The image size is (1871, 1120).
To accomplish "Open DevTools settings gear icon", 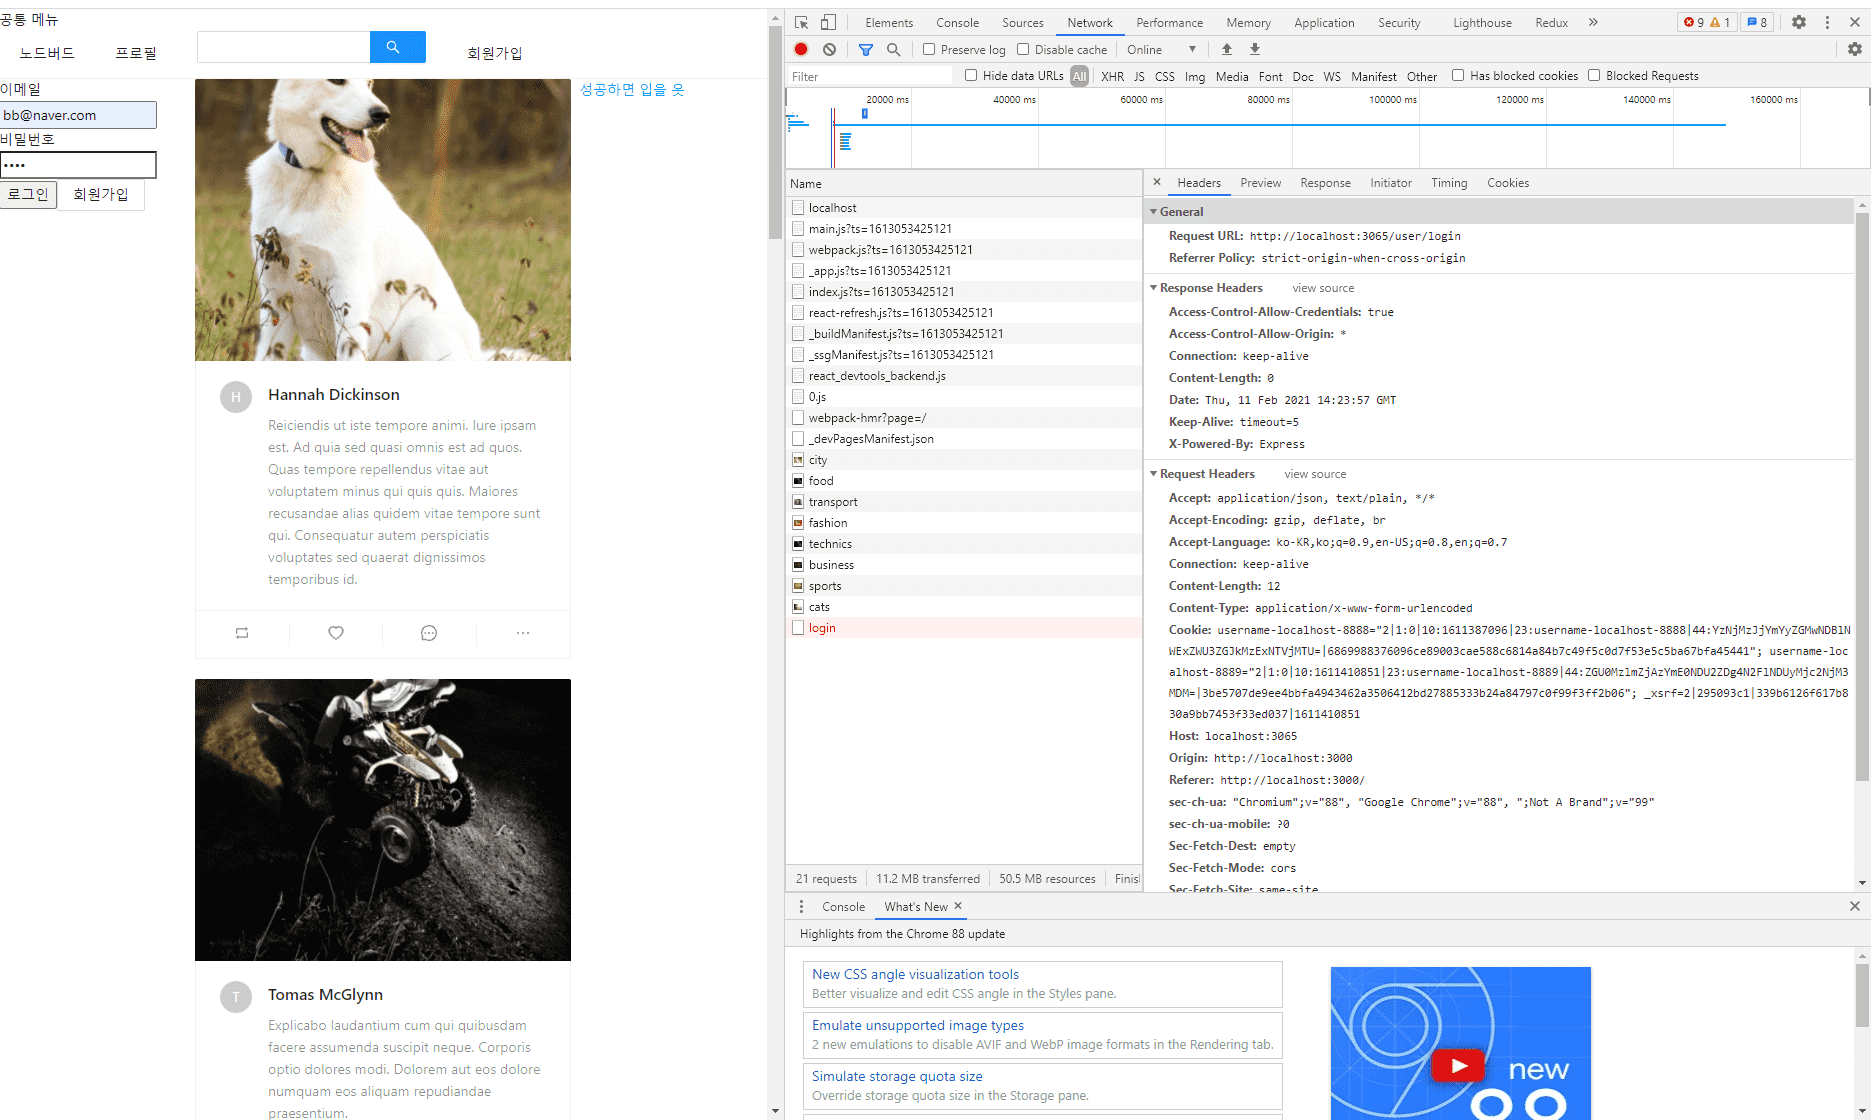I will [1799, 22].
